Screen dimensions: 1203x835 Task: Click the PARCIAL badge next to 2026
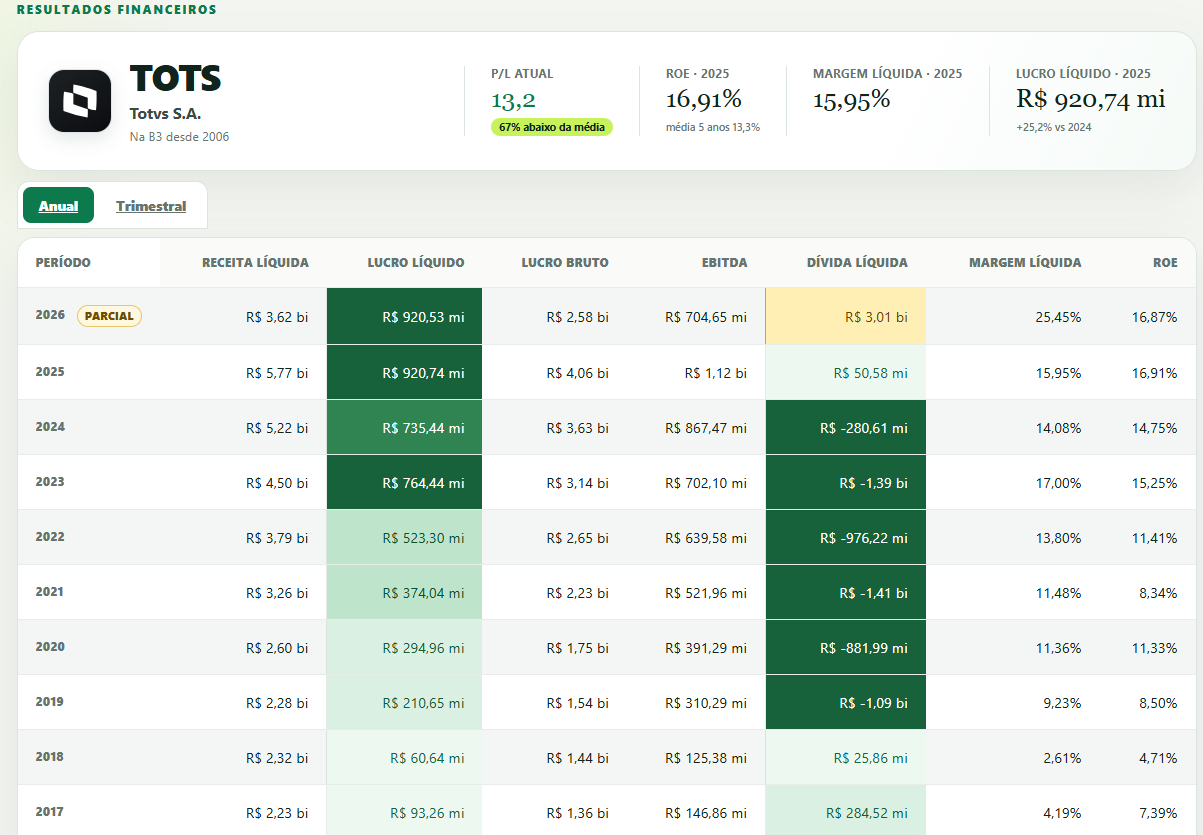pos(109,316)
